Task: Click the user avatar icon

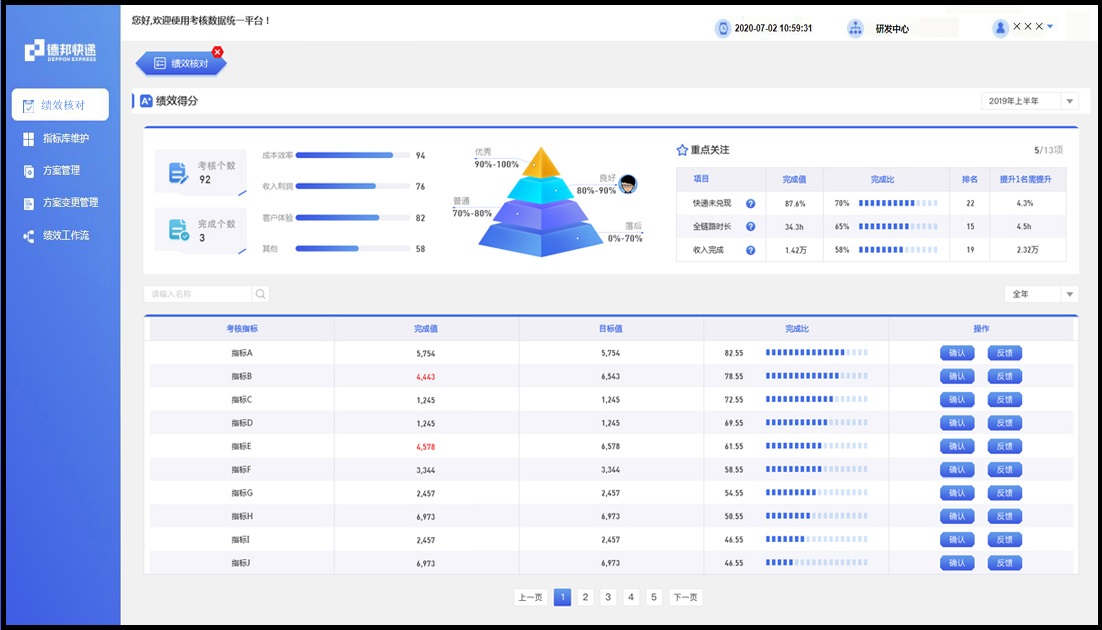Action: (x=1000, y=28)
